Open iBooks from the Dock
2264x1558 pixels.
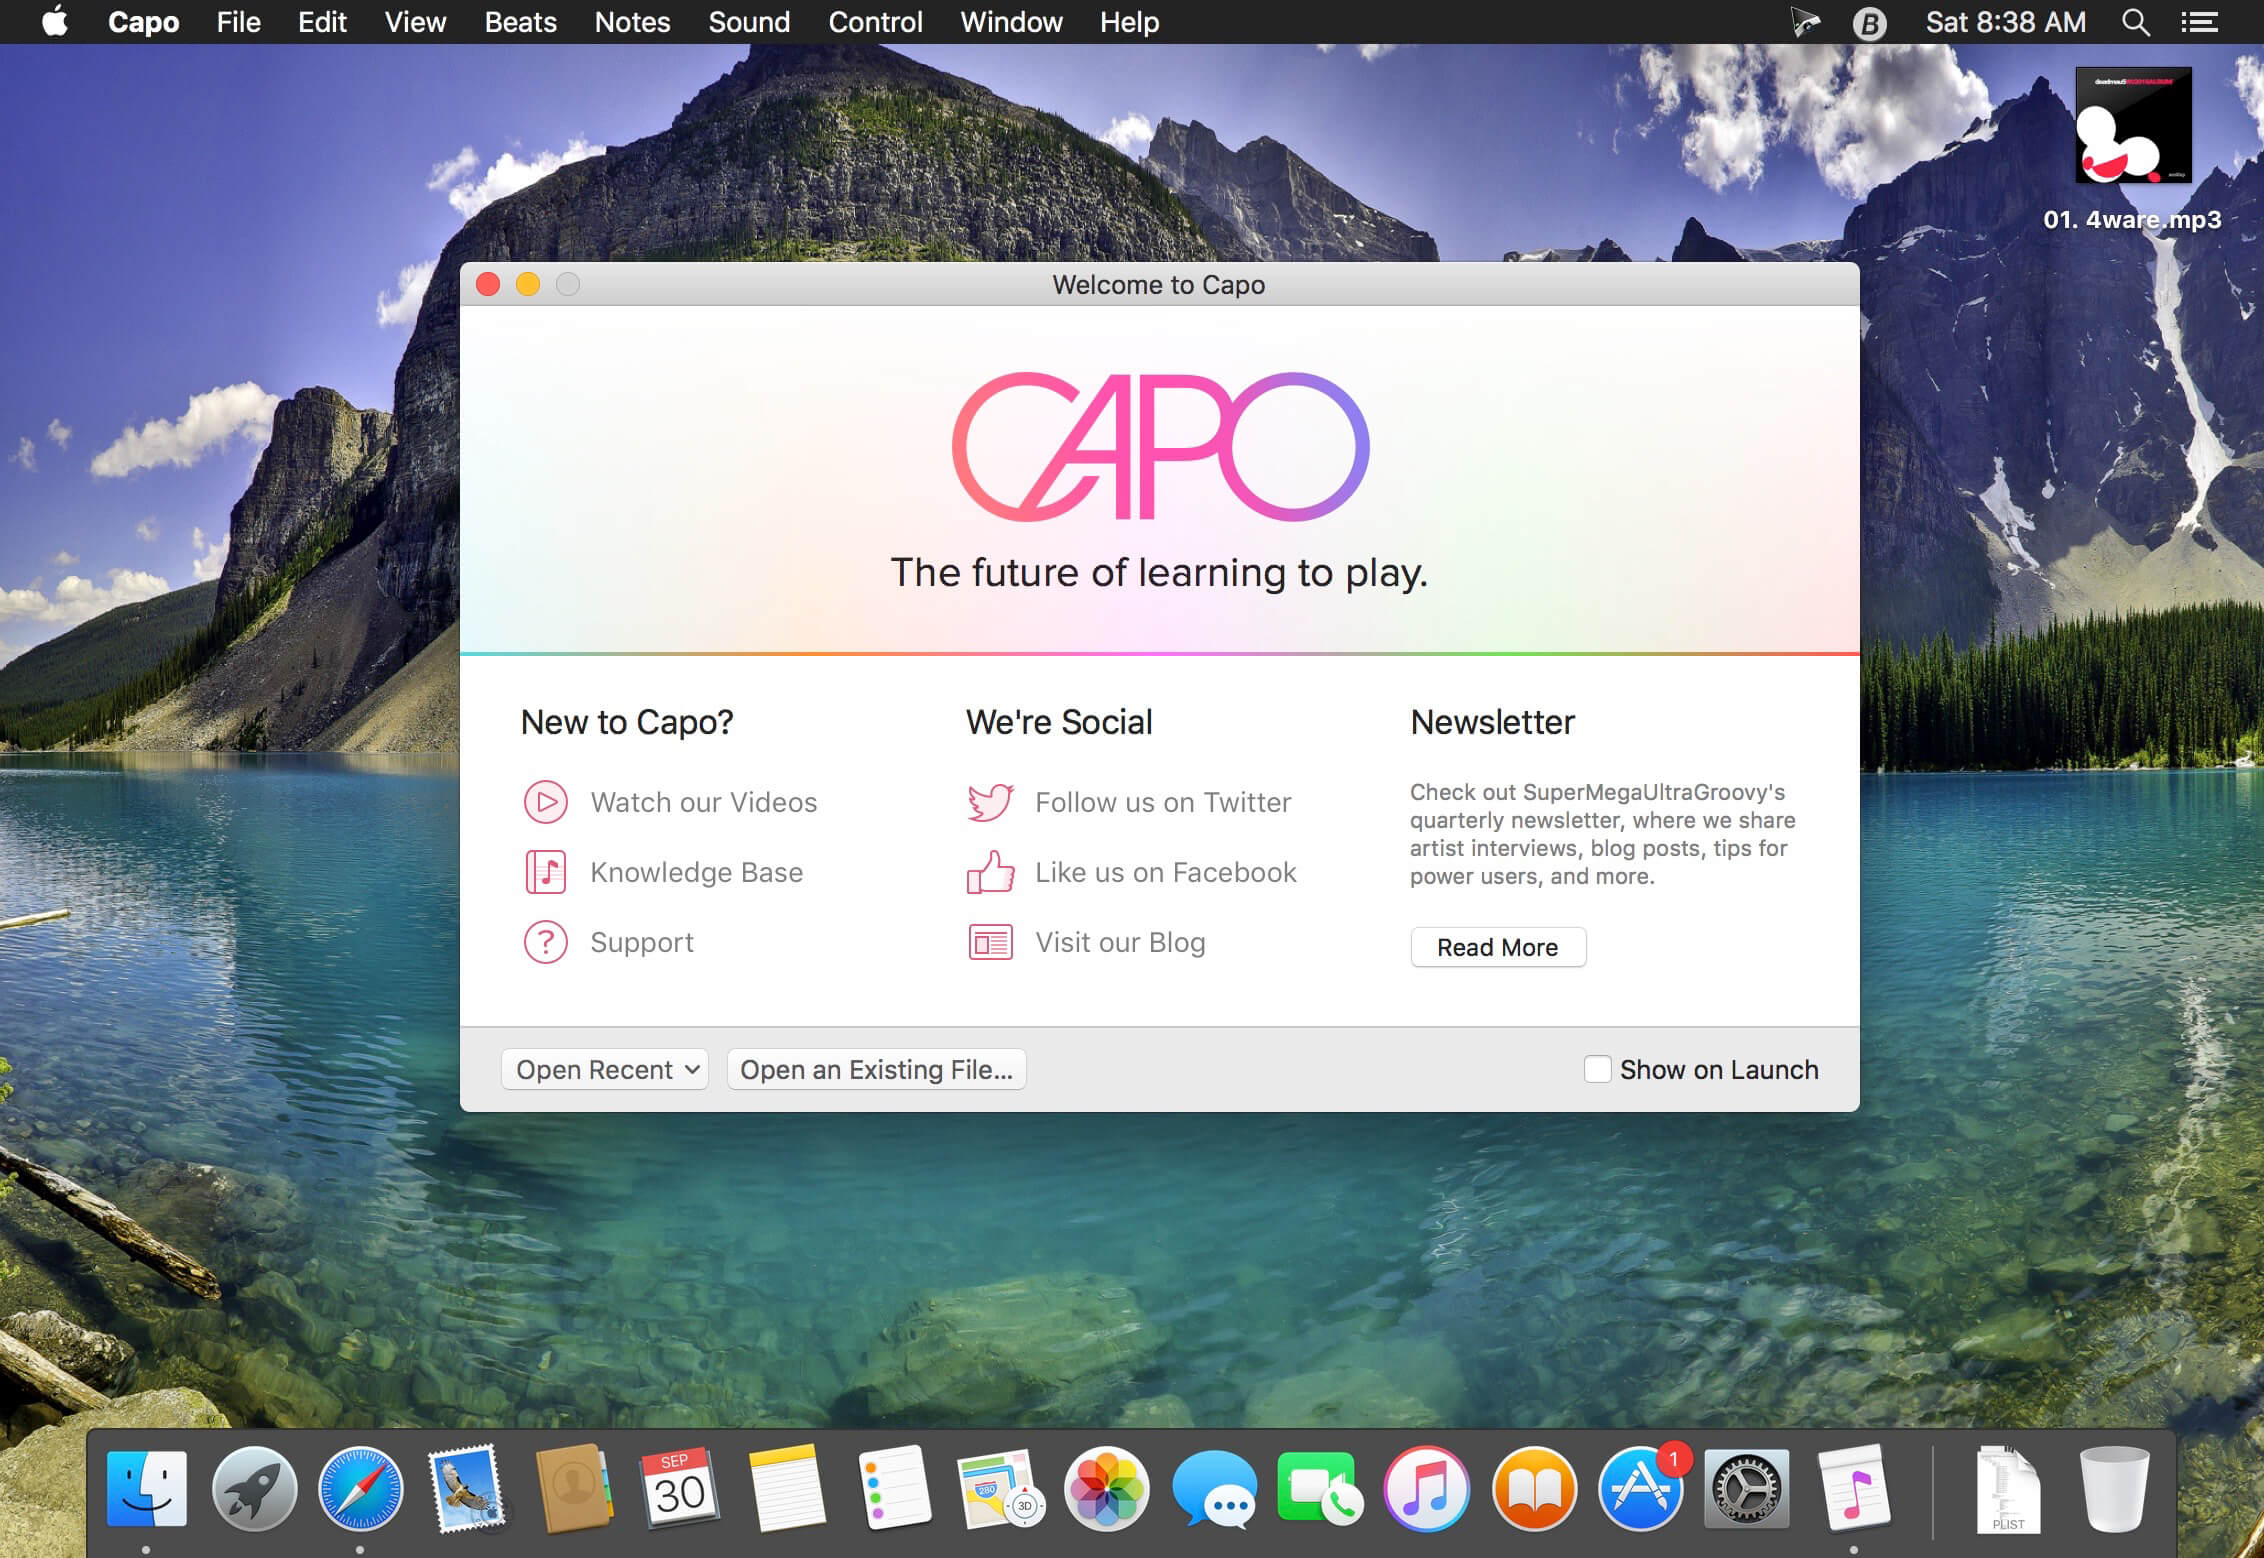[x=1534, y=1489]
